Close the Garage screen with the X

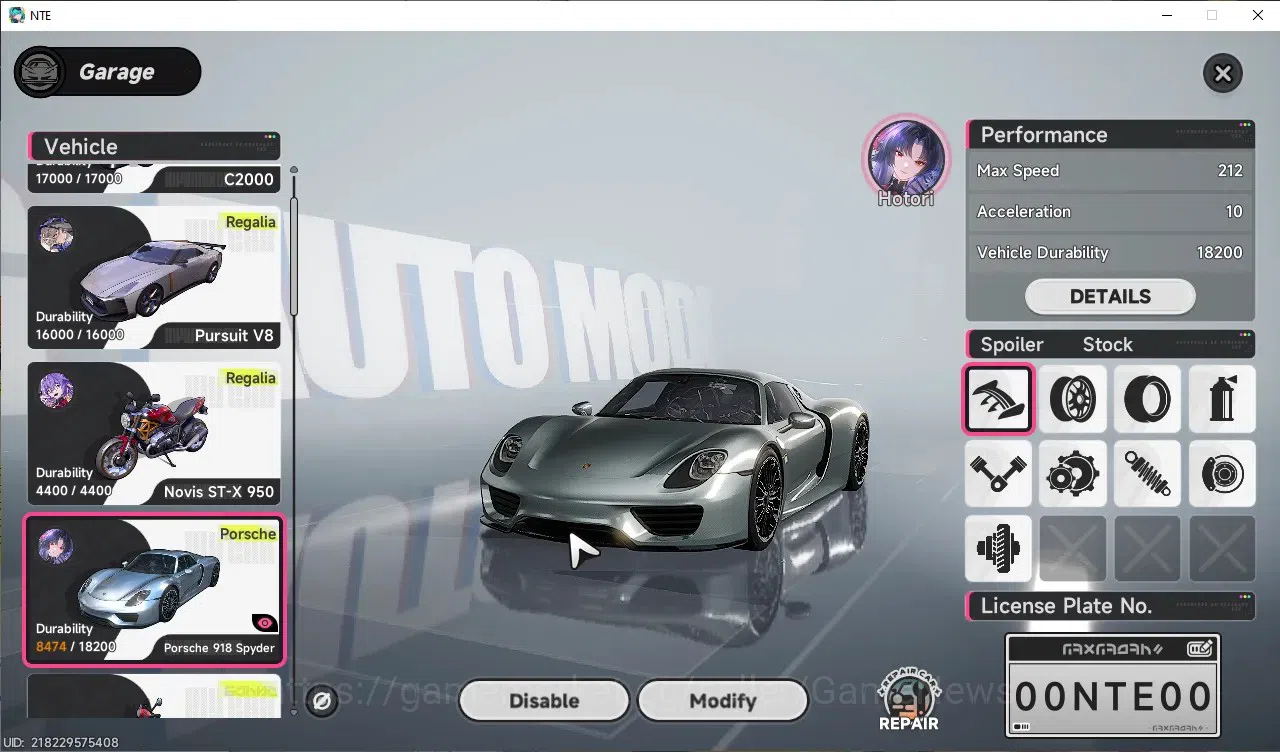[1222, 73]
